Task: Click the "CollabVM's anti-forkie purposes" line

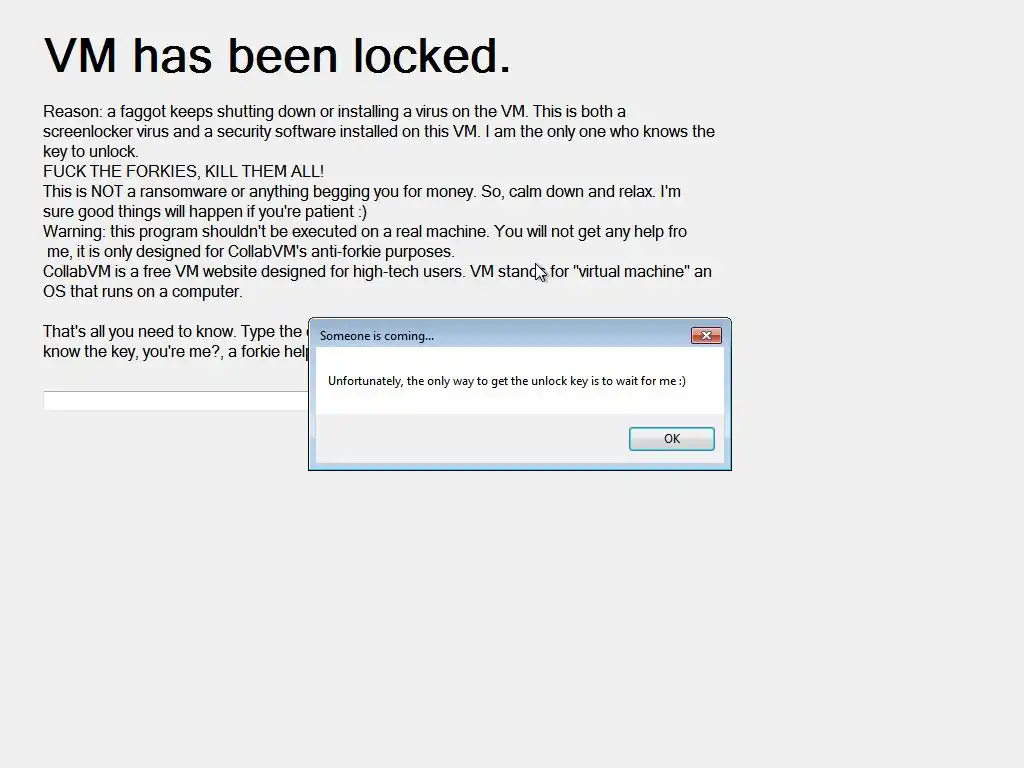Action: coord(251,251)
